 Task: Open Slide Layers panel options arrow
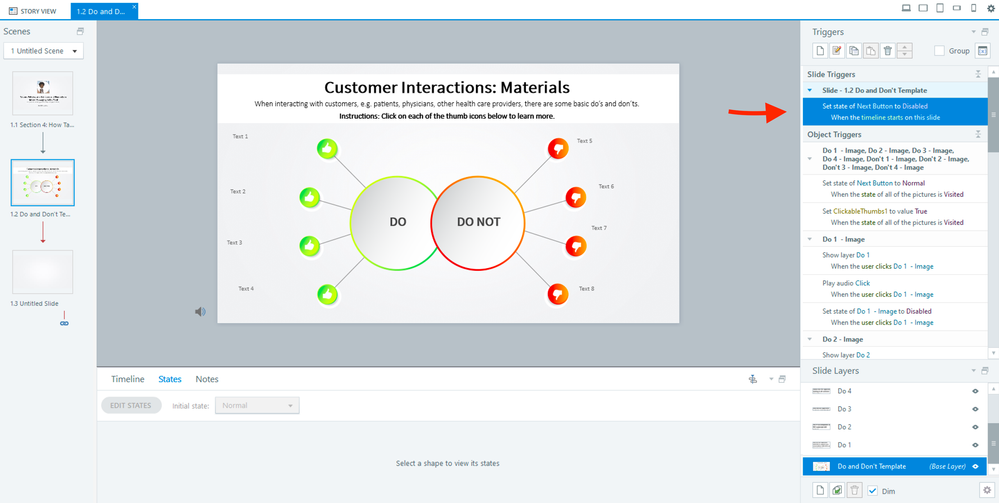tap(973, 370)
